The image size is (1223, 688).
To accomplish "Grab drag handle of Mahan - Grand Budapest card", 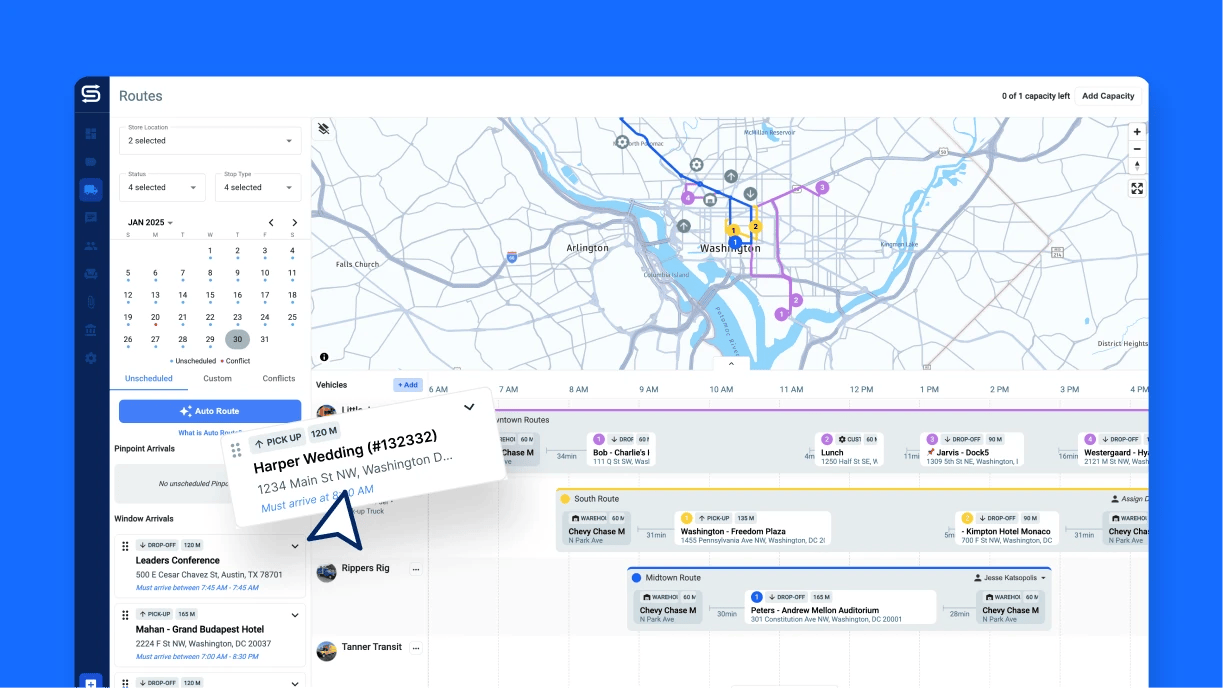I will coord(125,615).
